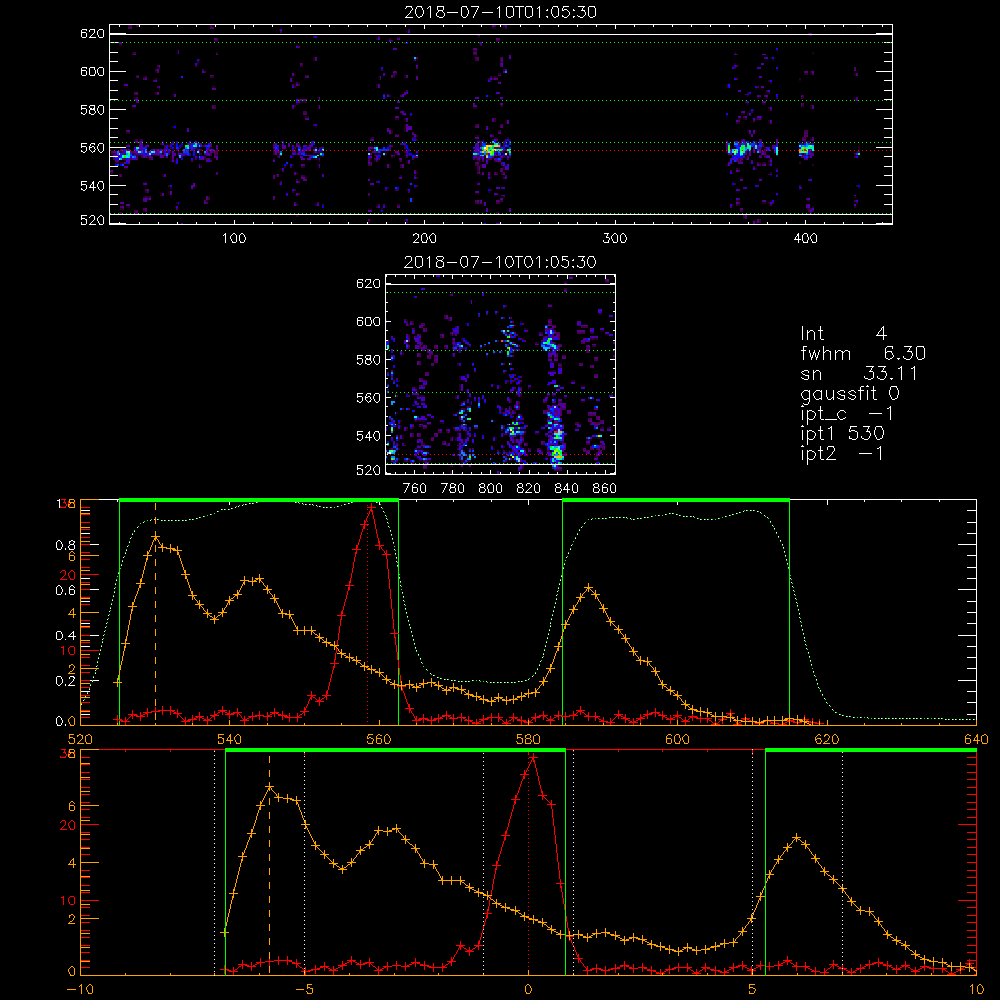This screenshot has height=1000, width=1000.
Task: Click x-axis label -5 on bottom plot
Action: click(x=305, y=990)
